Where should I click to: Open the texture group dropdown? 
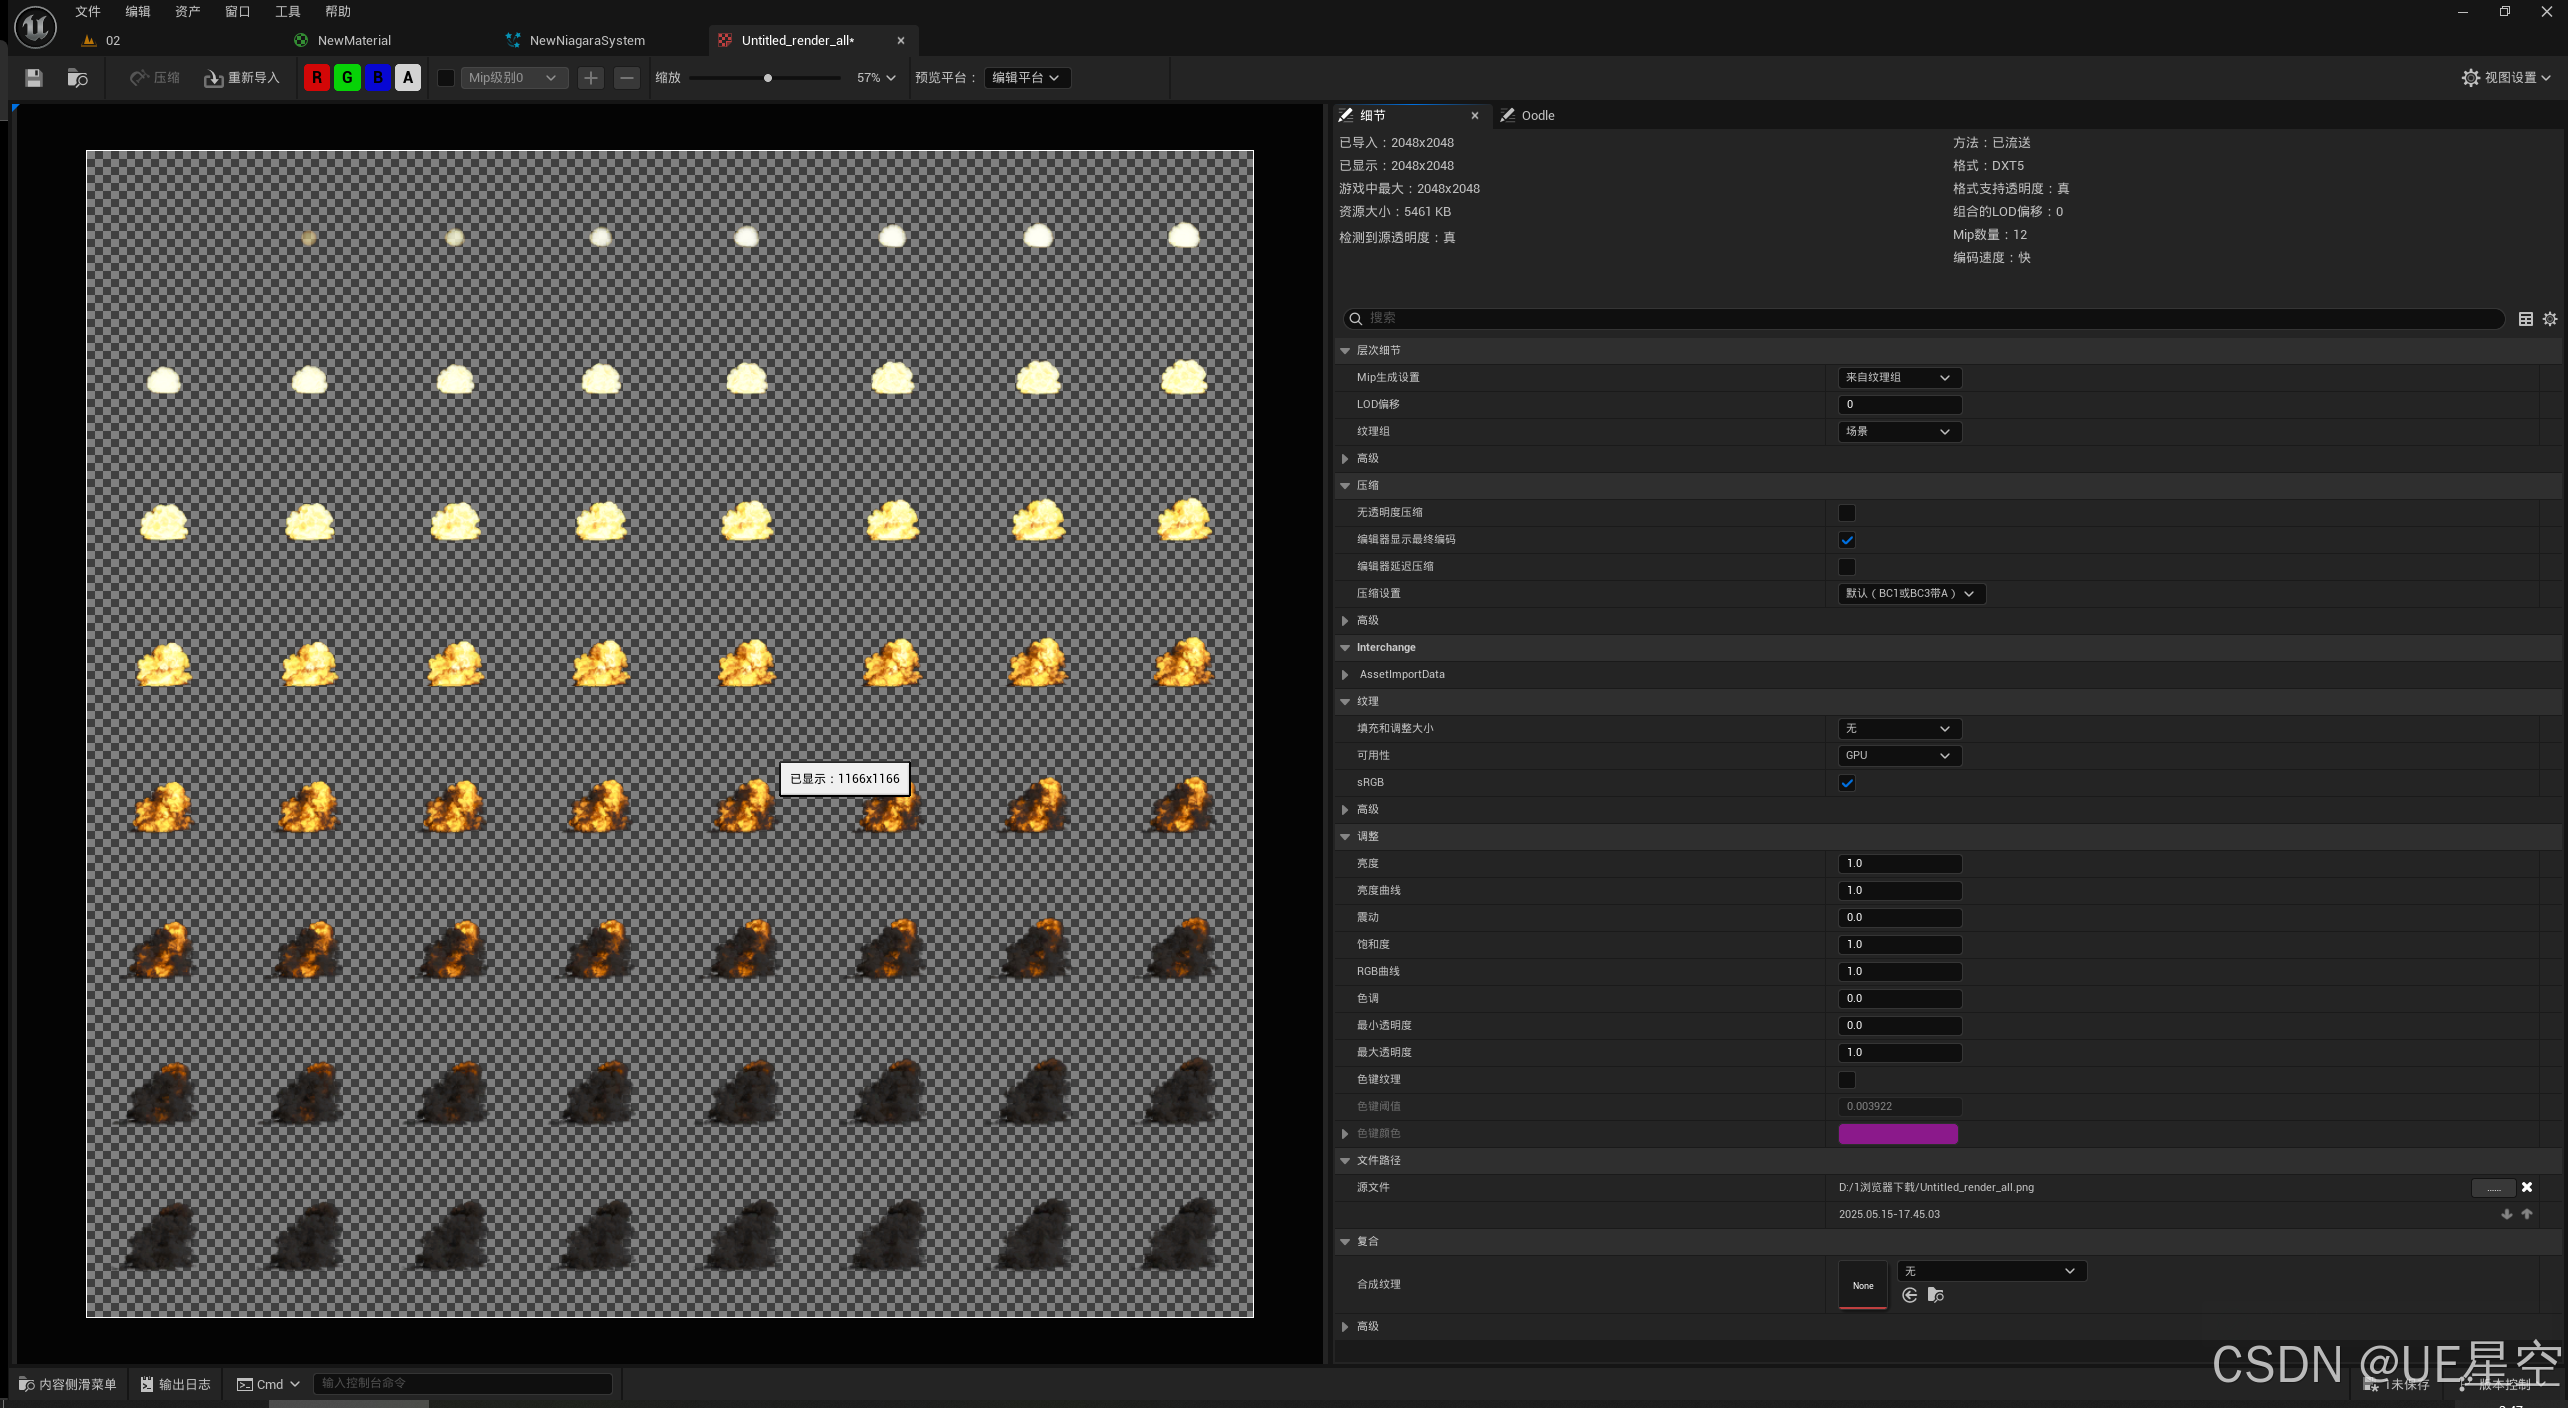pos(1898,432)
